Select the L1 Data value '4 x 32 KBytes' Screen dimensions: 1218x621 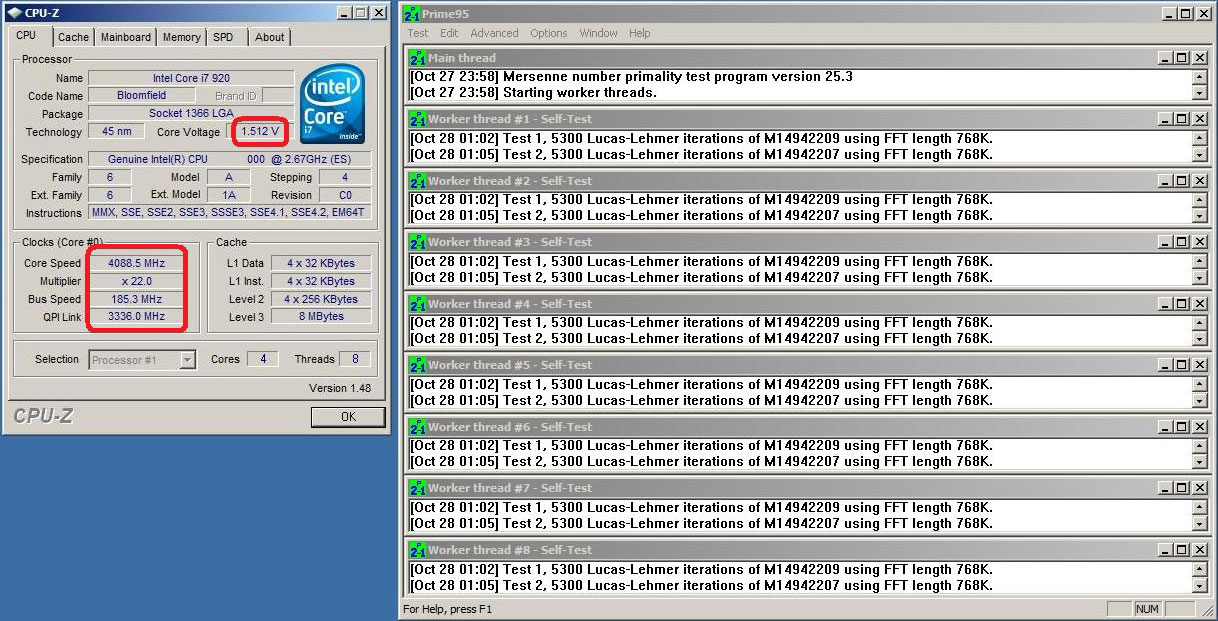tap(320, 263)
